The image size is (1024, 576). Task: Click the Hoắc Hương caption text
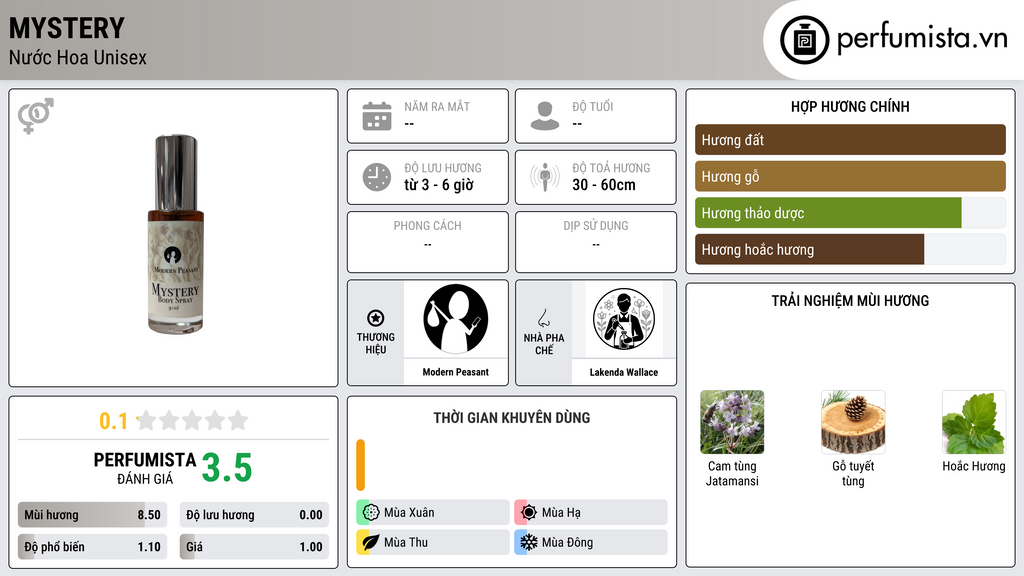(x=974, y=466)
